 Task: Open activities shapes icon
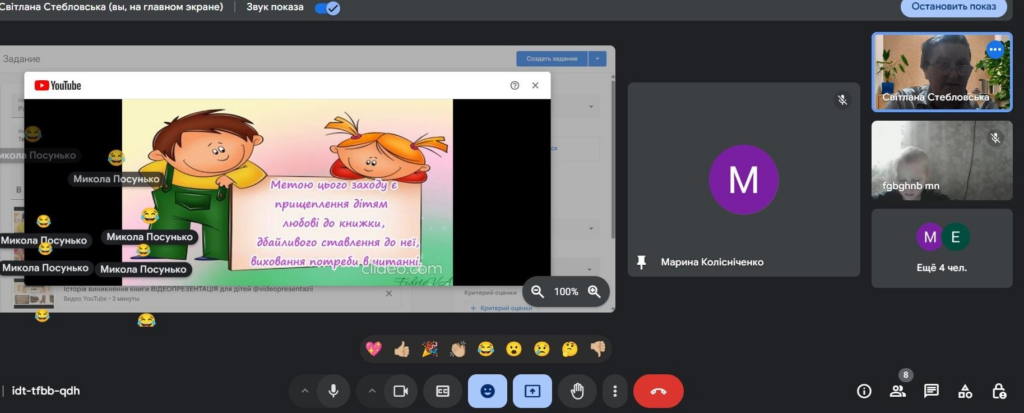coord(965,391)
